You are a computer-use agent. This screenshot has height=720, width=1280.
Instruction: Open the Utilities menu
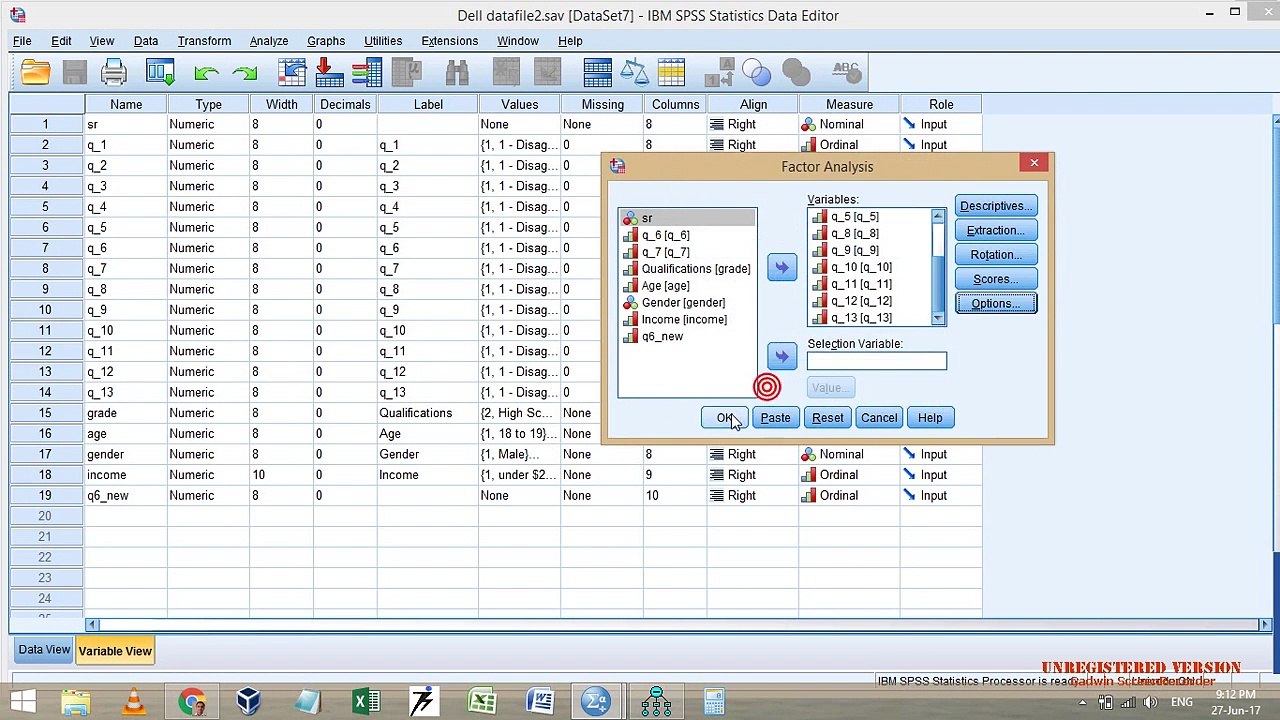[x=383, y=41]
